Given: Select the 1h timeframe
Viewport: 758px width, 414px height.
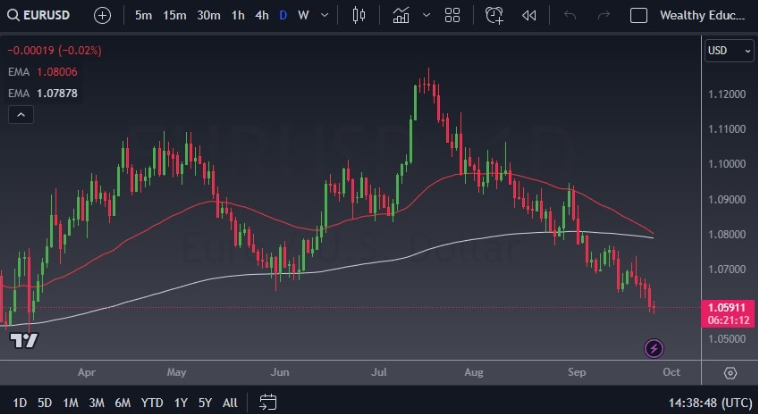Looking at the screenshot, I should (x=238, y=15).
